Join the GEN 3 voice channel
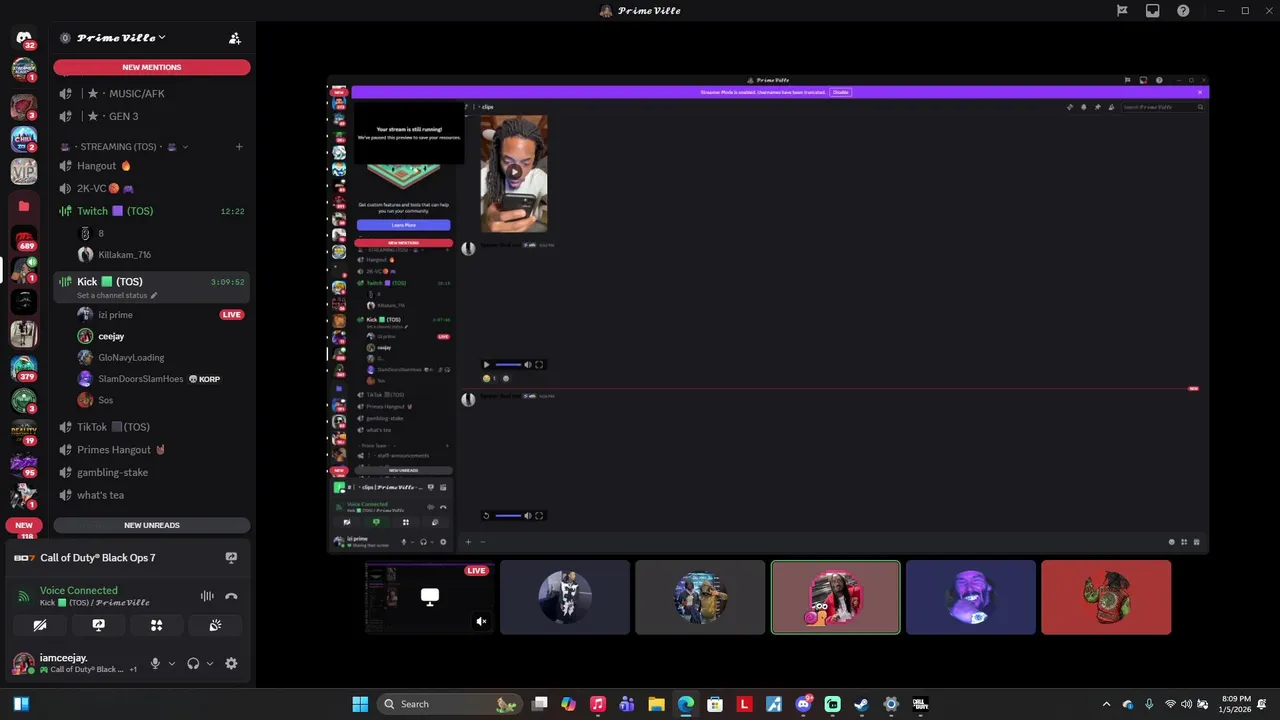 click(151, 116)
